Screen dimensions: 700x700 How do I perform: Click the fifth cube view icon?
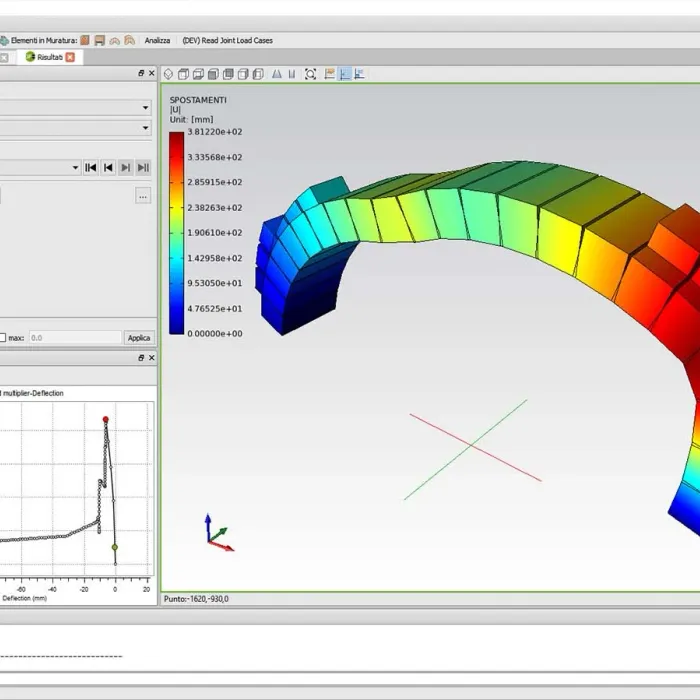click(x=243, y=74)
